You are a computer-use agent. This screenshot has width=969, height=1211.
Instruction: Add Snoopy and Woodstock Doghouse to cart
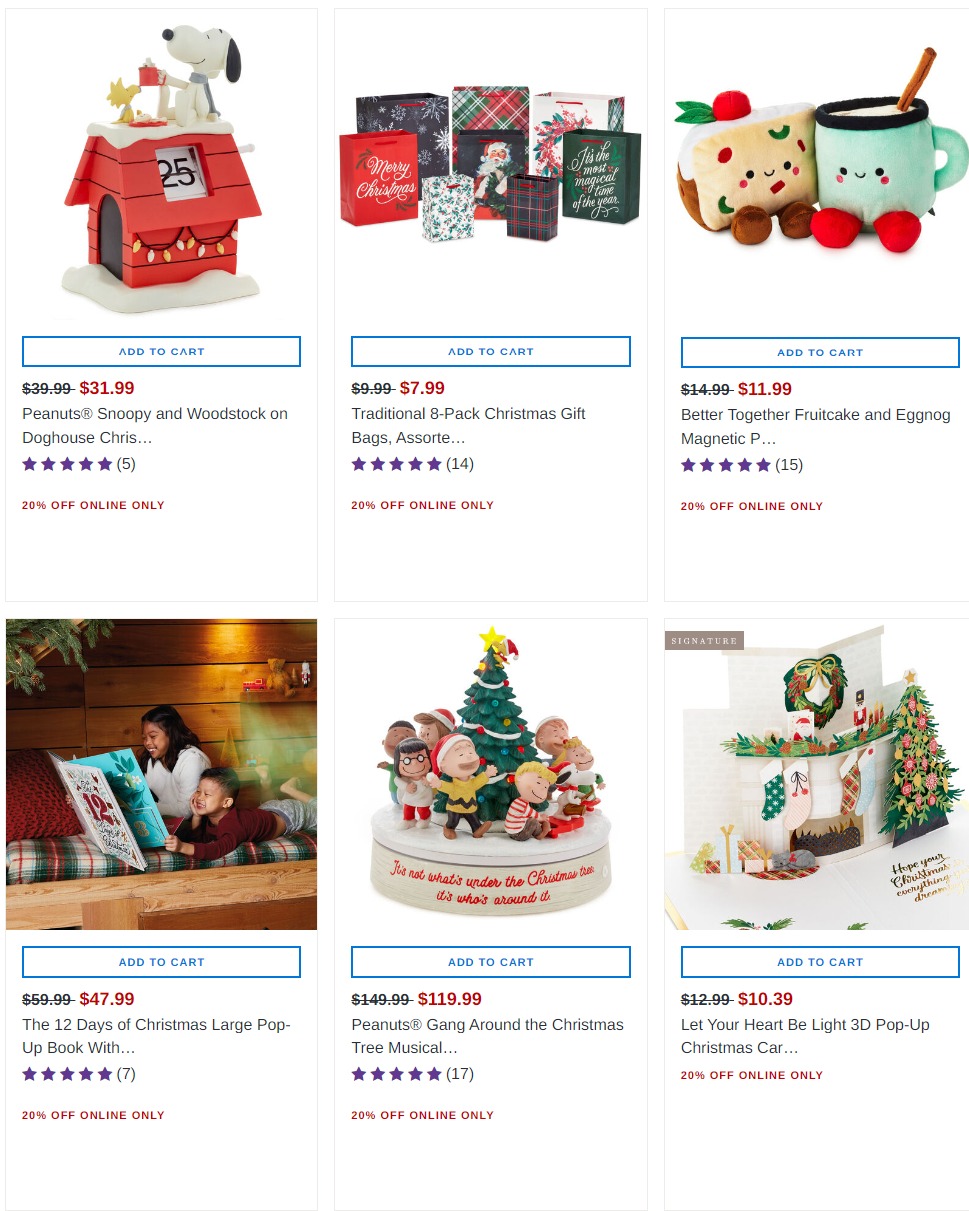pos(161,351)
